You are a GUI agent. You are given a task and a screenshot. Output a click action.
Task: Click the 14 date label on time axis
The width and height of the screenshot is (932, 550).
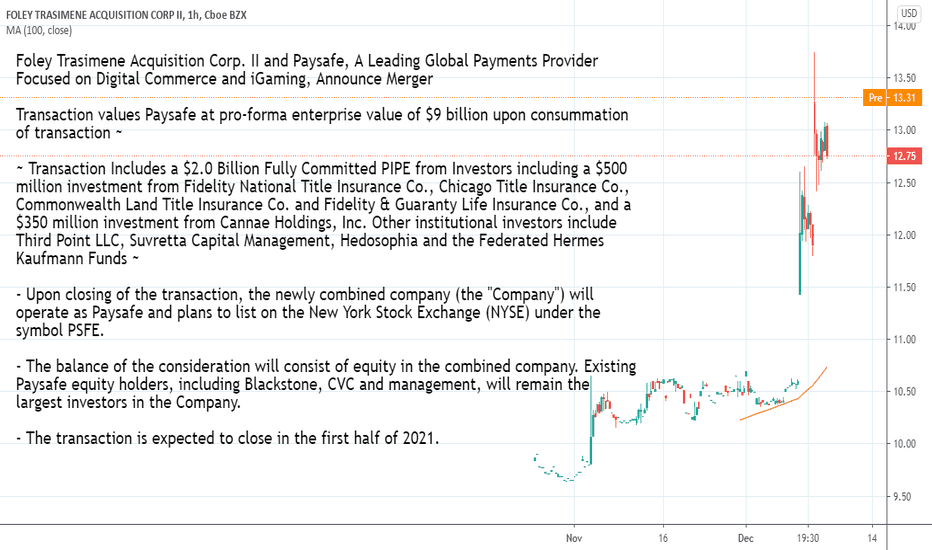tap(872, 538)
